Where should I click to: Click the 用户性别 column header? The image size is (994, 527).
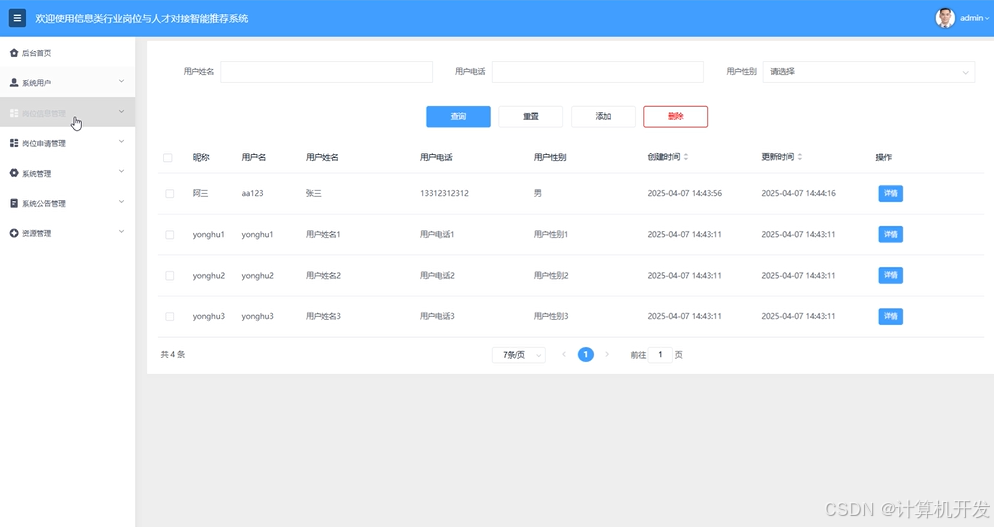coord(550,157)
